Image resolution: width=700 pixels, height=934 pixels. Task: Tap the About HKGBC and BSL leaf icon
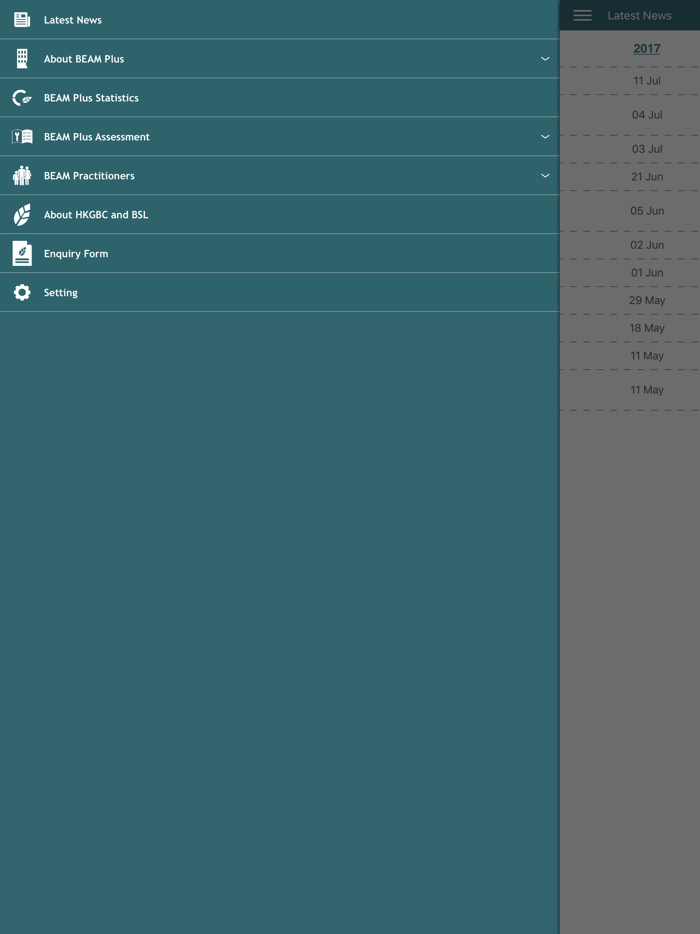pyautogui.click(x=22, y=214)
